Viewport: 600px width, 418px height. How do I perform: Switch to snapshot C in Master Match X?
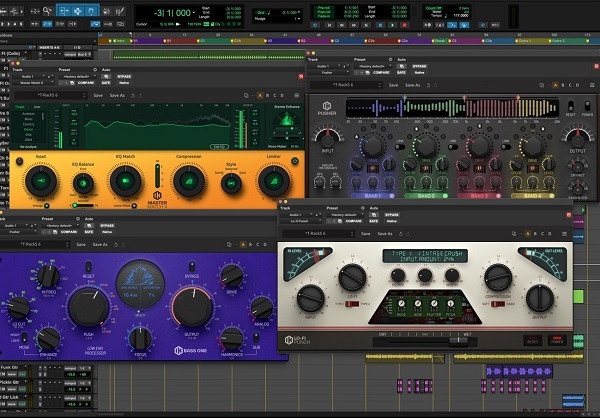point(275,95)
